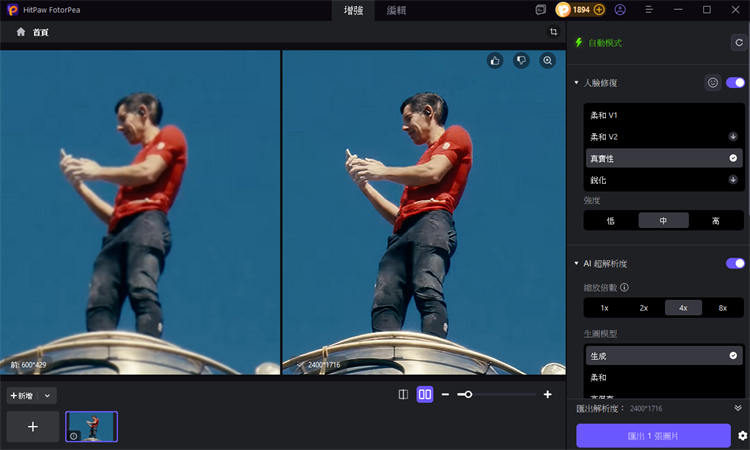The image size is (750, 450).
Task: Collapse the AI 超解析度 section
Action: click(576, 263)
